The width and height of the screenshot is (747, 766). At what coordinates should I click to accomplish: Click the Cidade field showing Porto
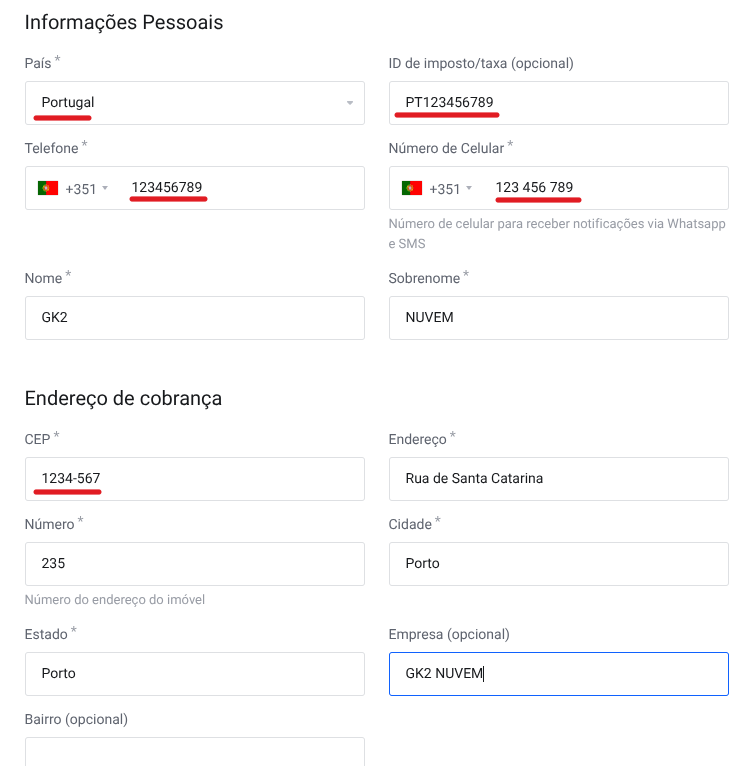click(x=558, y=564)
